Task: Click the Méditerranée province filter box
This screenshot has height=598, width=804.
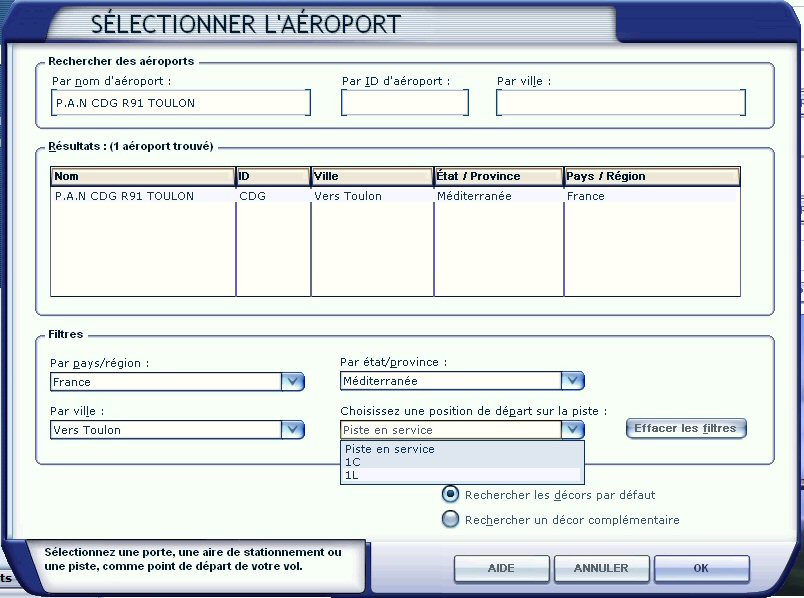Action: tap(451, 381)
